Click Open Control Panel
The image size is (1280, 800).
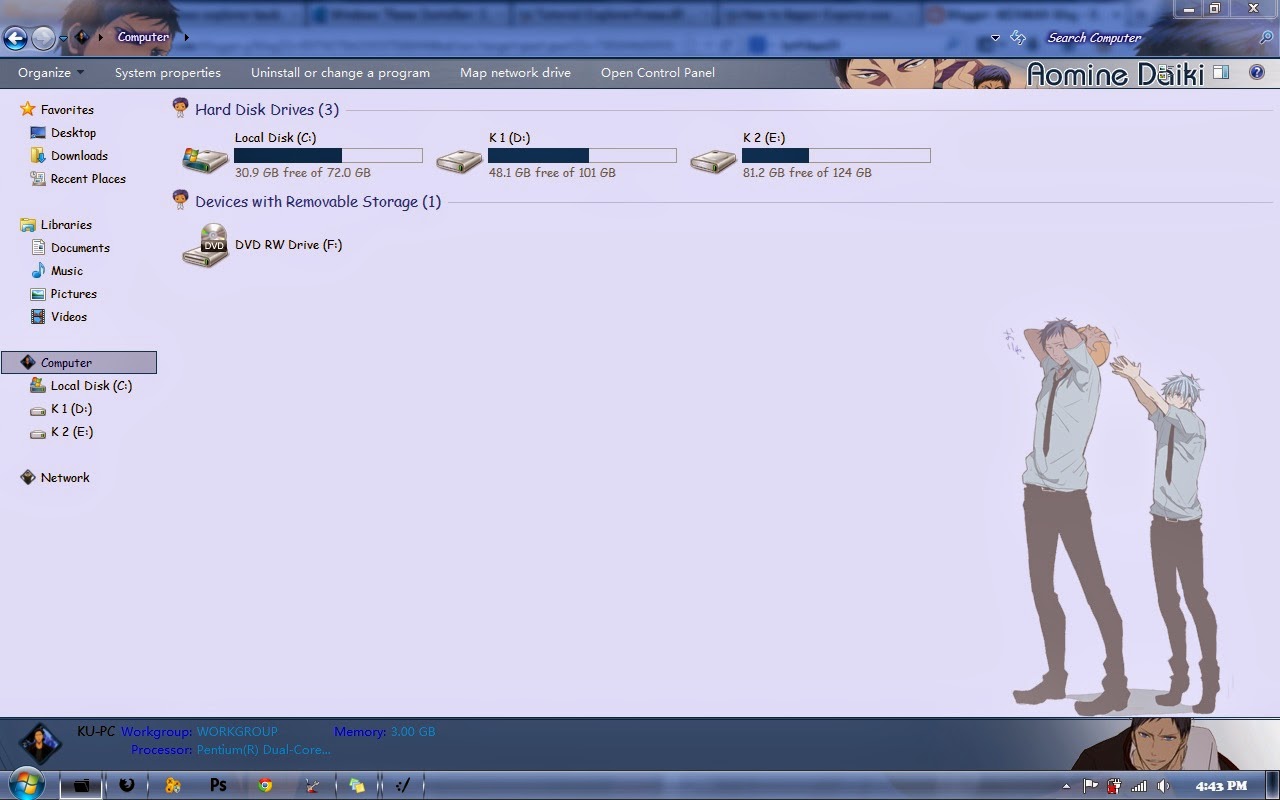click(x=658, y=72)
